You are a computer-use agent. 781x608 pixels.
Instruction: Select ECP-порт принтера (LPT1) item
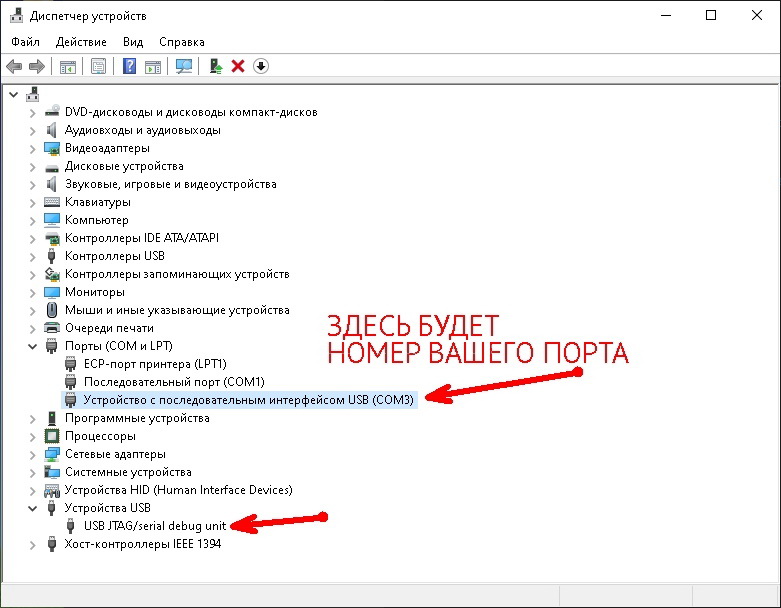tap(155, 364)
